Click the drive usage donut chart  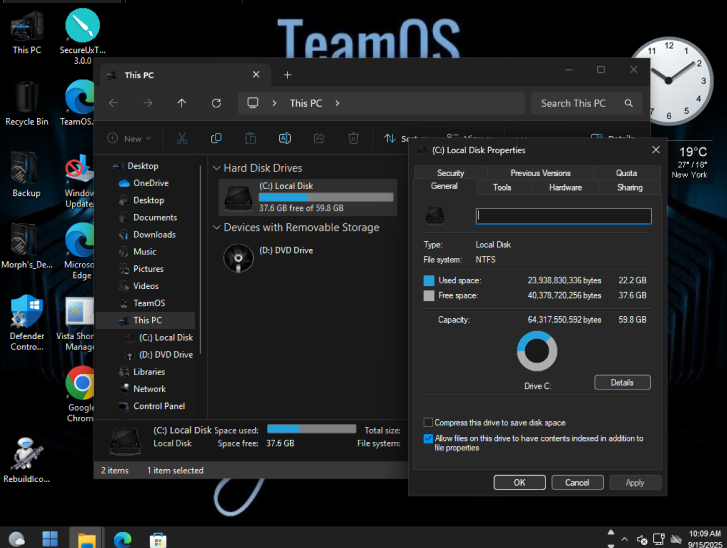point(537,351)
